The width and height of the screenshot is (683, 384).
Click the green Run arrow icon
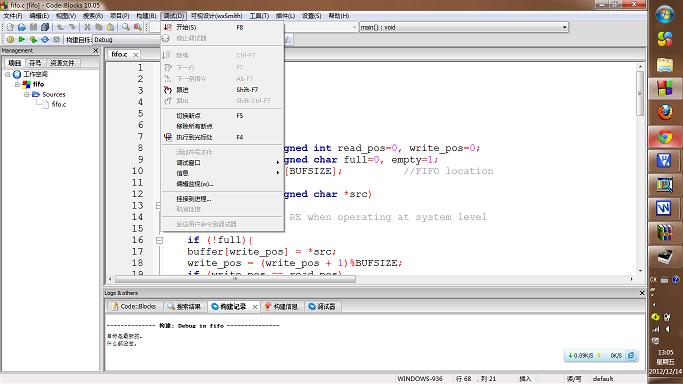pyautogui.click(x=22, y=40)
